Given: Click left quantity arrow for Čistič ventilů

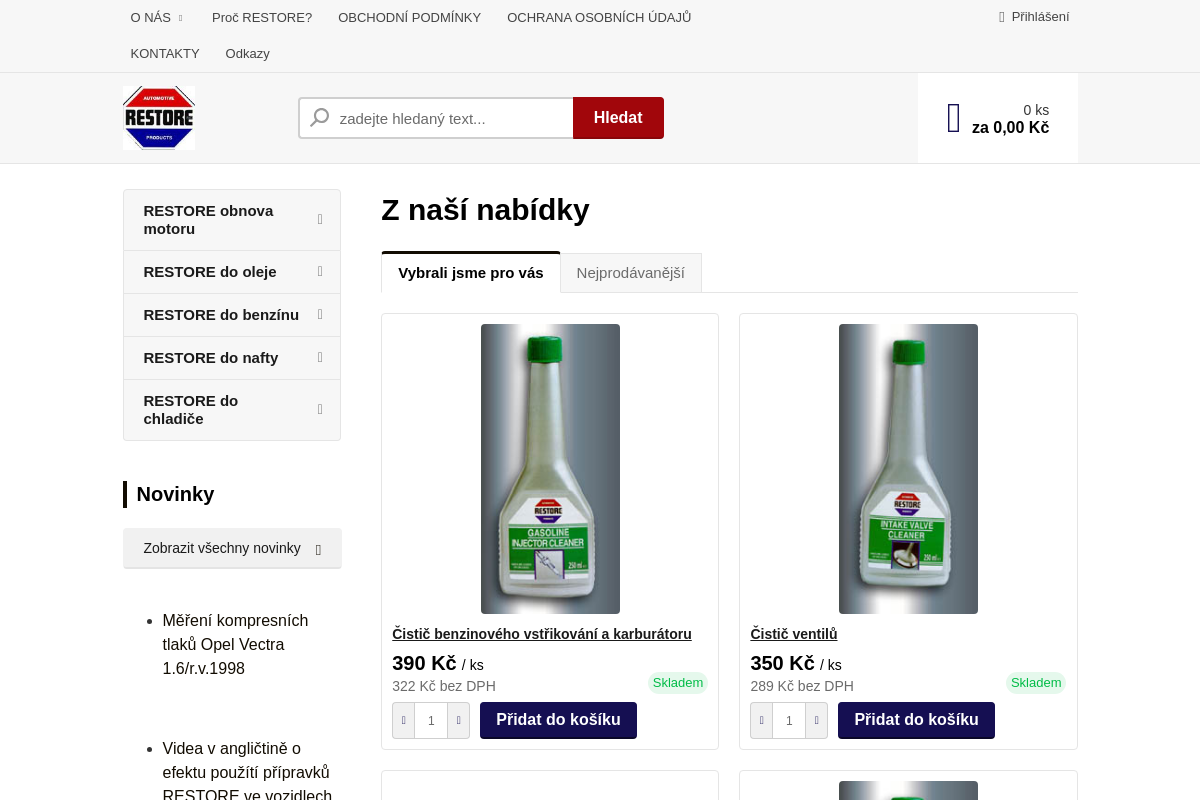Looking at the screenshot, I should [762, 720].
